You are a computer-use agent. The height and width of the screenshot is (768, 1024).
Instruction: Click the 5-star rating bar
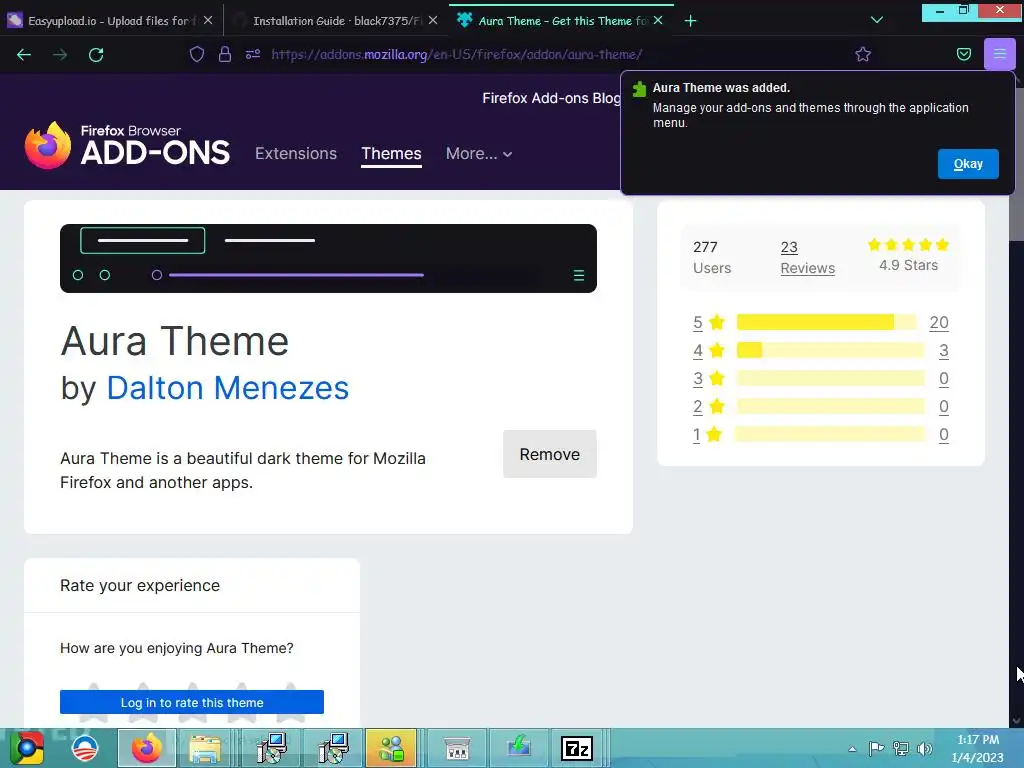click(x=827, y=322)
